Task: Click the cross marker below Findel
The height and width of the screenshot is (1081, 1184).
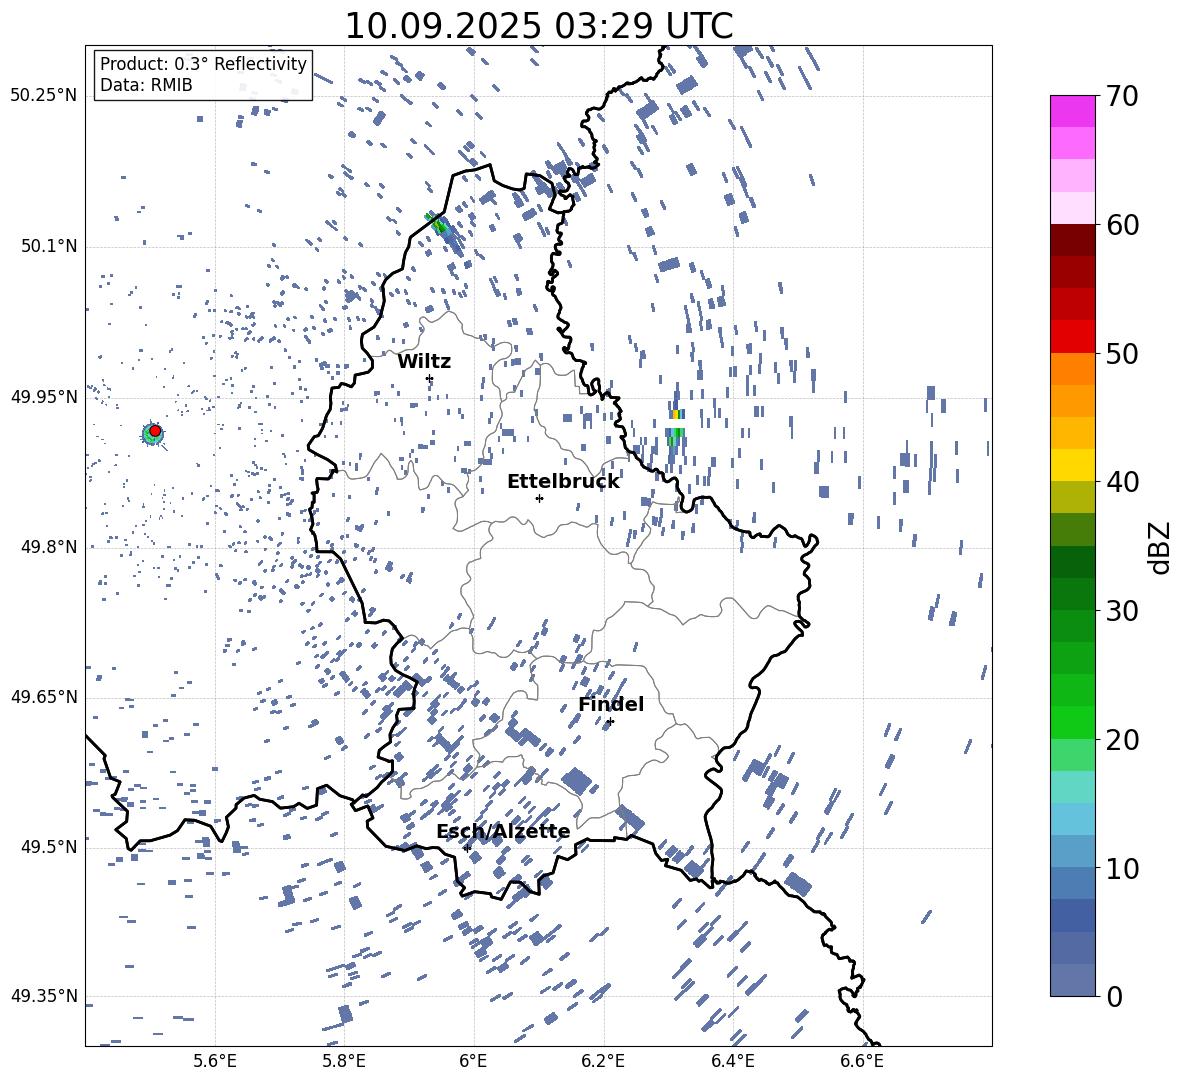Action: pyautogui.click(x=610, y=722)
